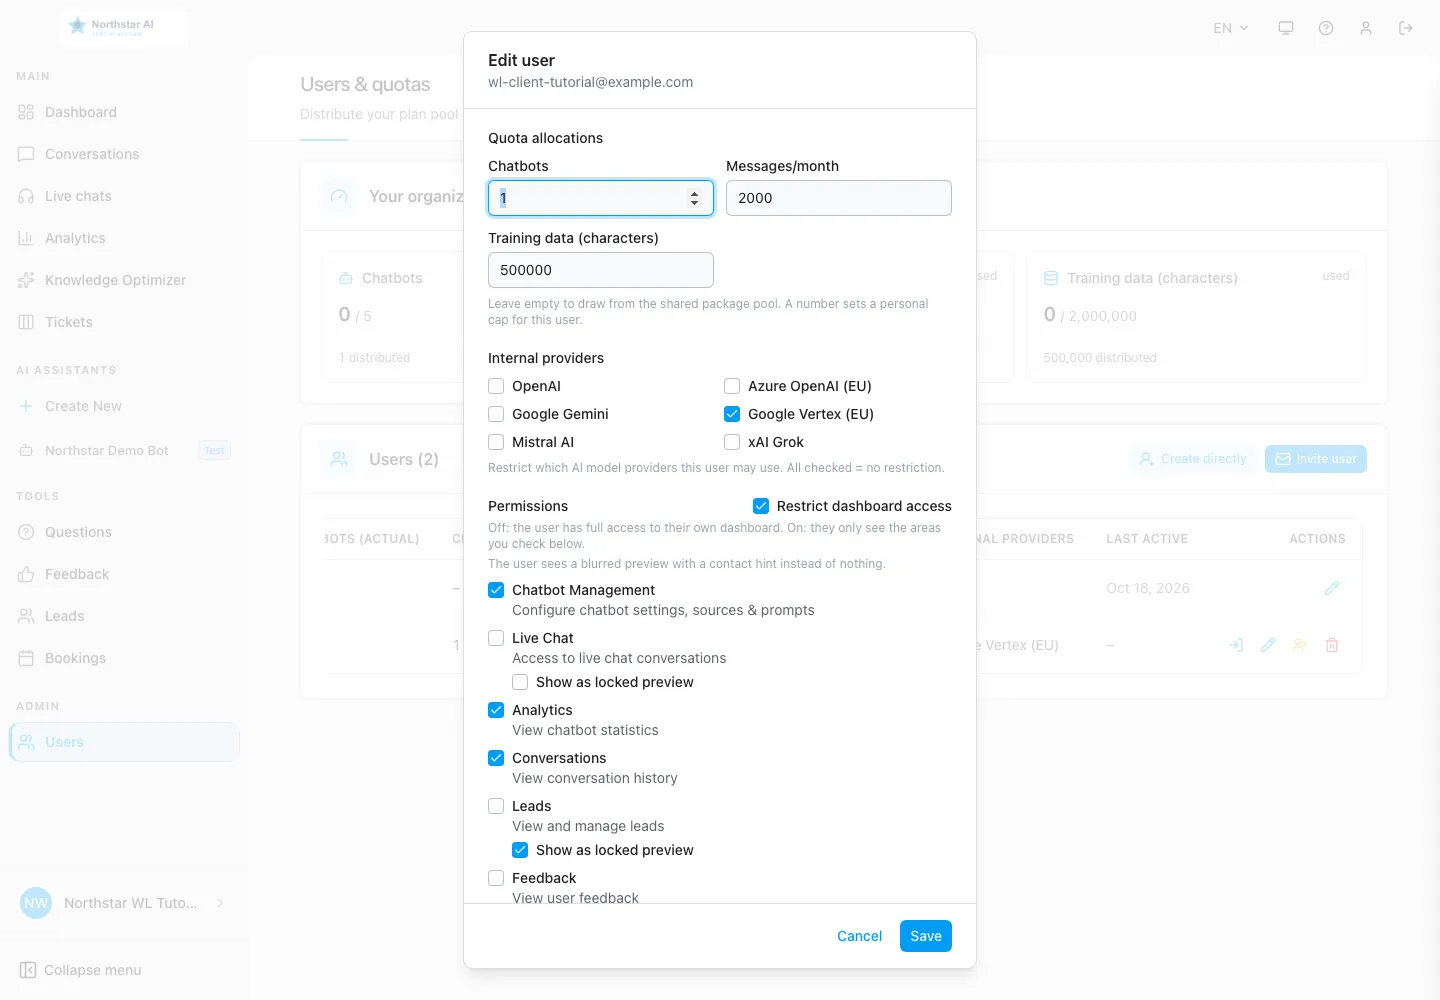
Task: Click the Northstar AI logo
Action: (x=124, y=27)
